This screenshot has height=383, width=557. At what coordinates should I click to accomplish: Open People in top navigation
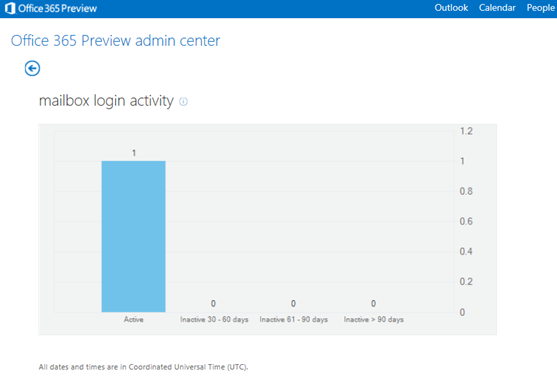[x=540, y=8]
